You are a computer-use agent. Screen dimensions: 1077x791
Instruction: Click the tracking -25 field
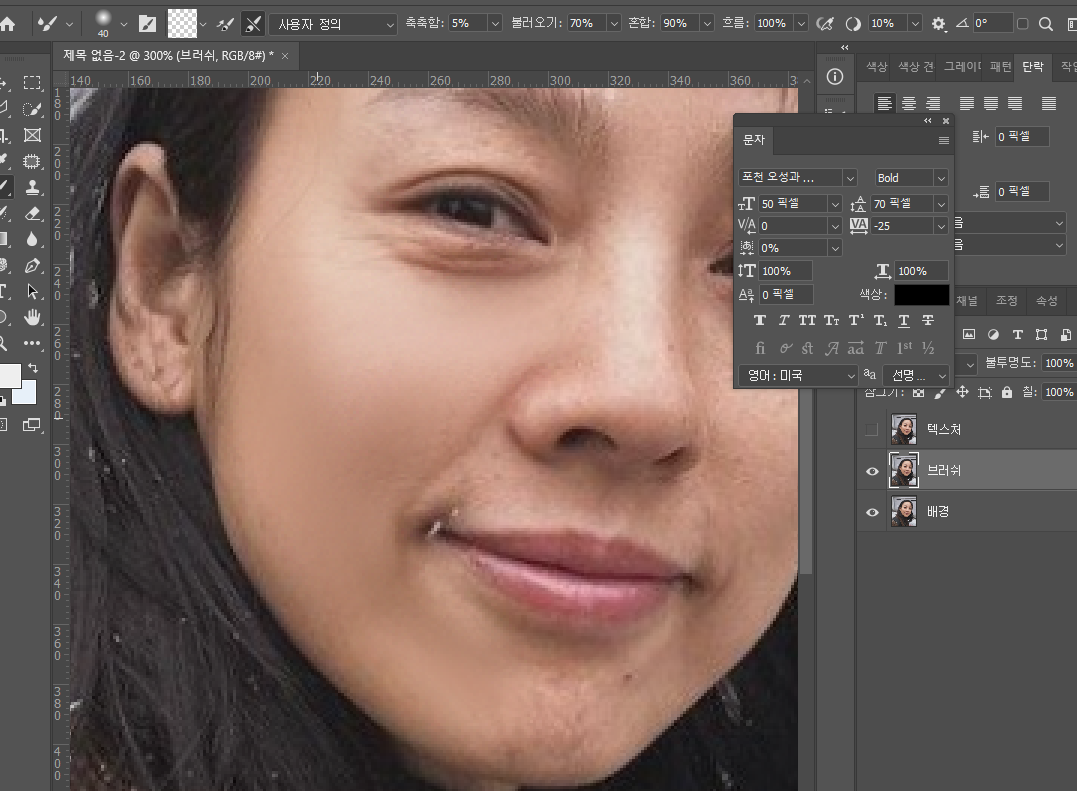pos(902,226)
